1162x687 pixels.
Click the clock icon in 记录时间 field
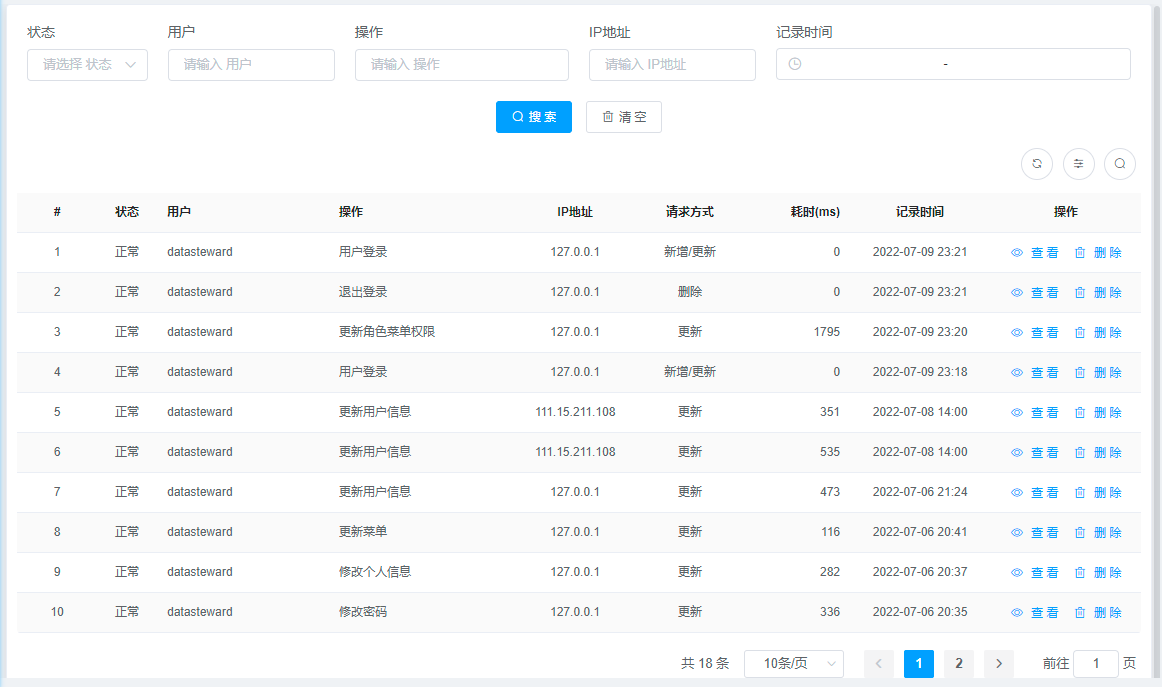(x=795, y=64)
